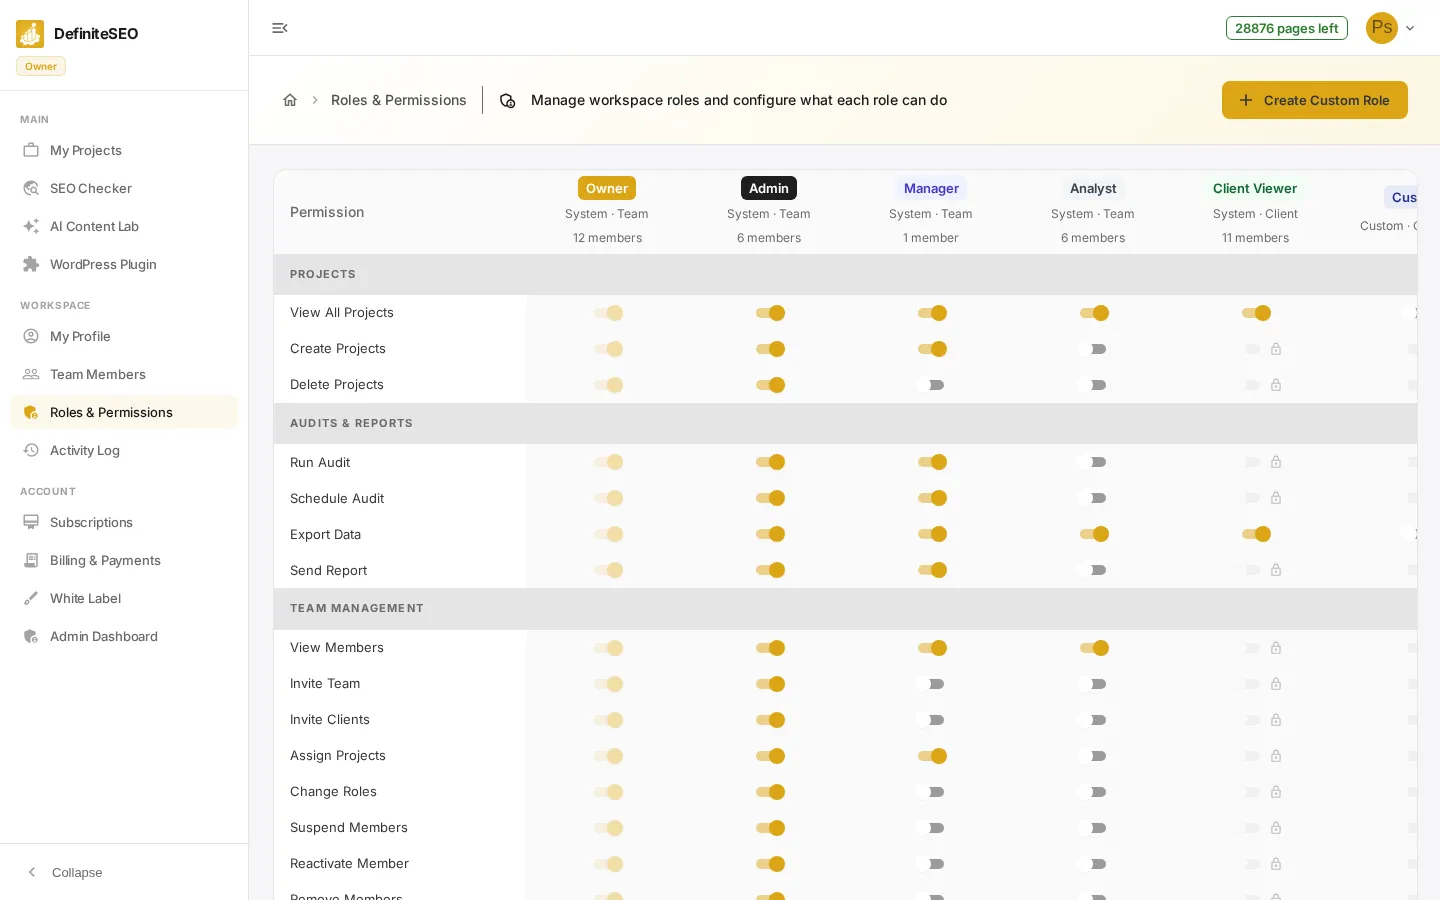Click the 28876 pages left badge
The height and width of the screenshot is (900, 1440).
1286,28
